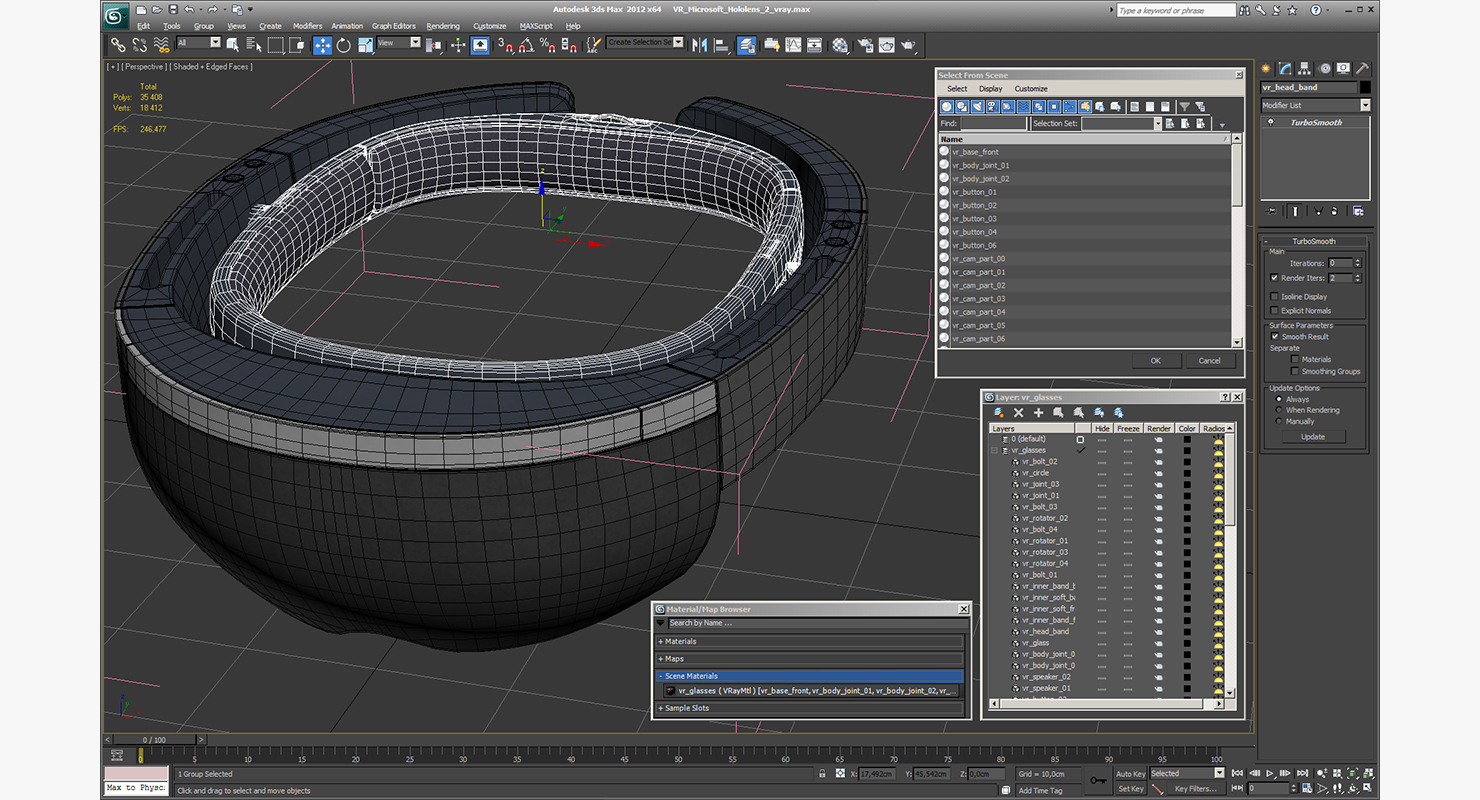Click Pin Stack icon under modifier stack
The height and width of the screenshot is (800, 1480).
(1271, 211)
